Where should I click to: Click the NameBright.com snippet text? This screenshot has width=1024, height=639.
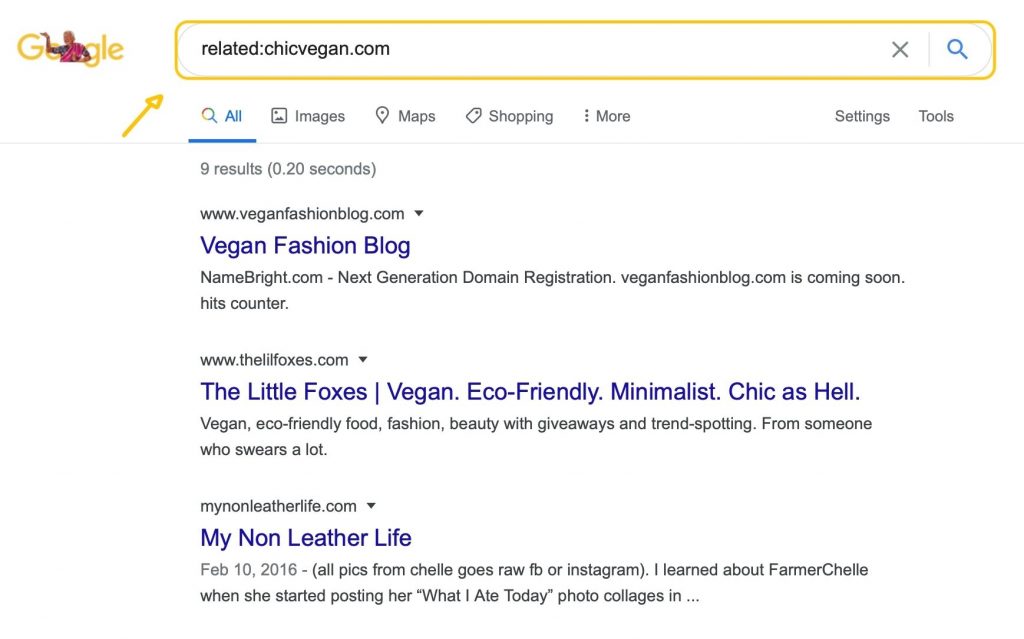(x=552, y=290)
